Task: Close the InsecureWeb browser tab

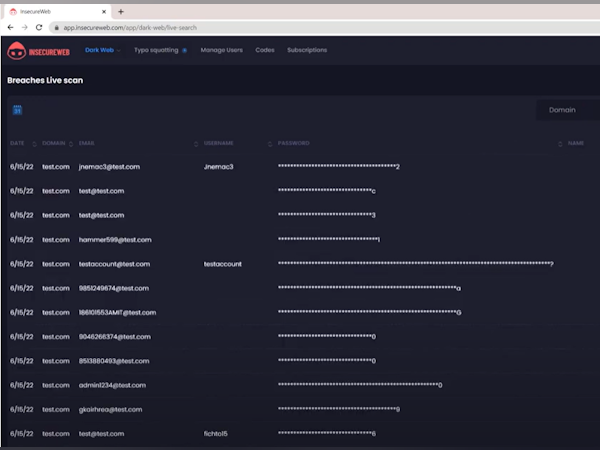Action: point(104,12)
